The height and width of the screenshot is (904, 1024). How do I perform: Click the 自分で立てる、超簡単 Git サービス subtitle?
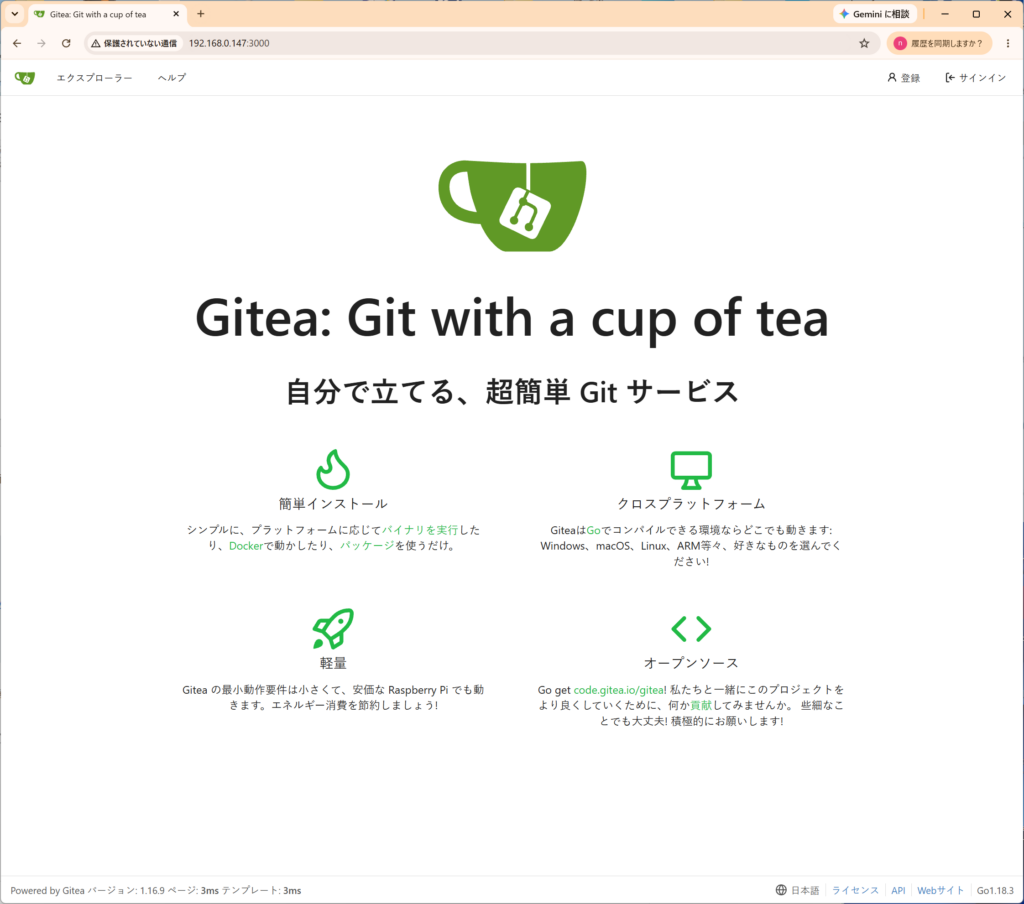point(512,392)
